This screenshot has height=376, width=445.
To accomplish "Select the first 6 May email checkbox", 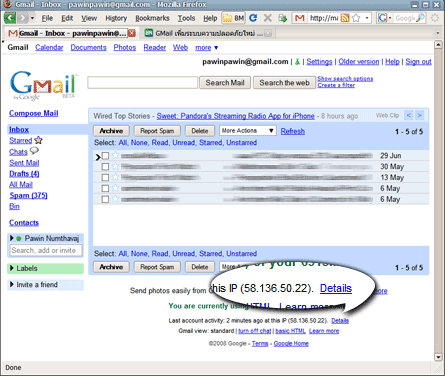I will [105, 188].
